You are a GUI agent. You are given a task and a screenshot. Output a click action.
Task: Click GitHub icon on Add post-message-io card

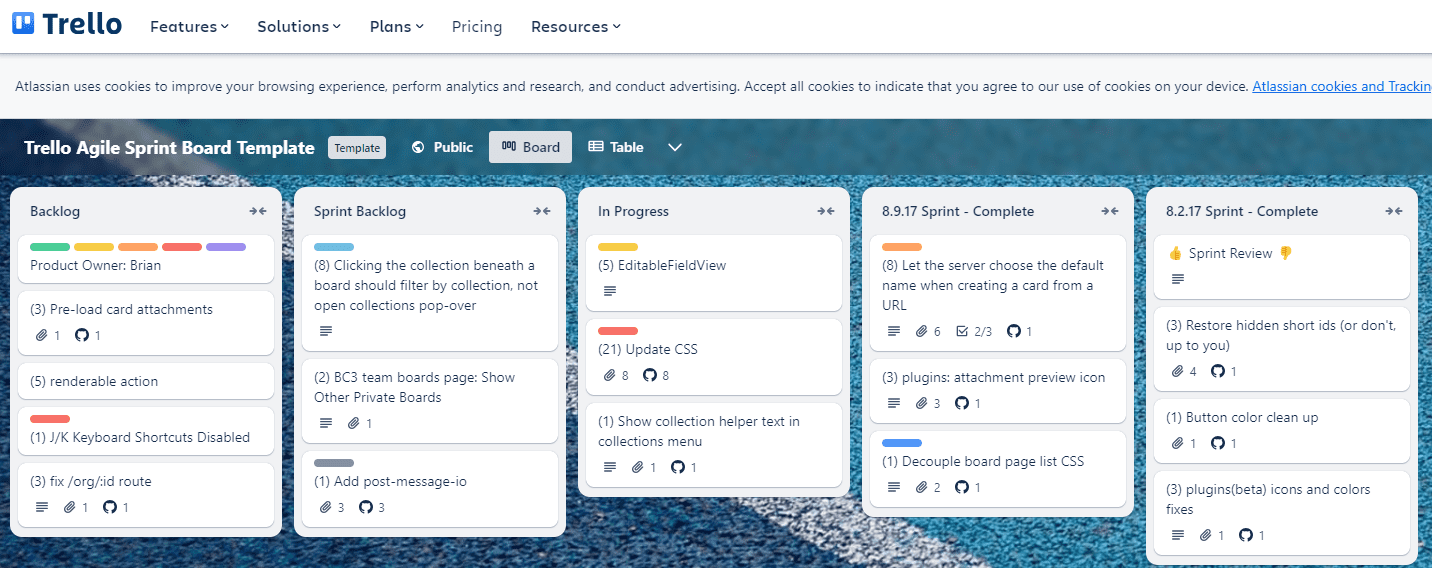click(366, 507)
